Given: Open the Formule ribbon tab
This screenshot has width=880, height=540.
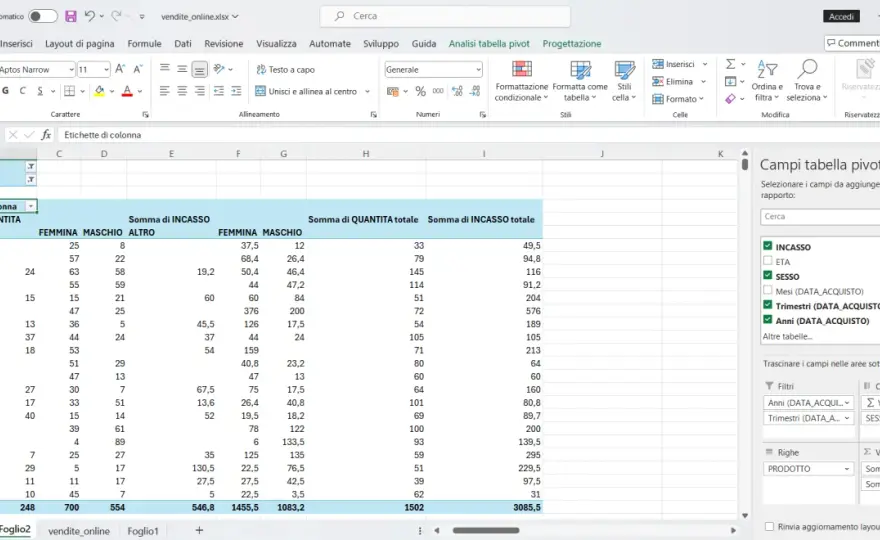Looking at the screenshot, I should click(x=144, y=43).
